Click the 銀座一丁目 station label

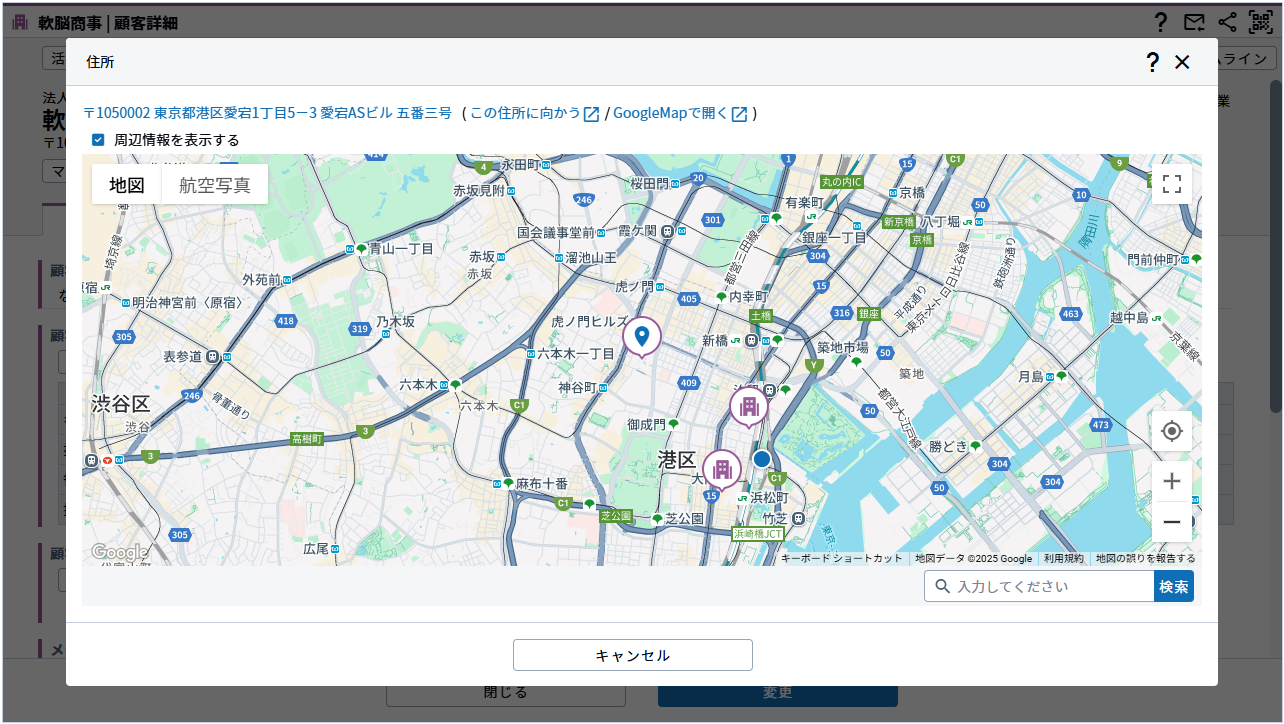tap(834, 237)
